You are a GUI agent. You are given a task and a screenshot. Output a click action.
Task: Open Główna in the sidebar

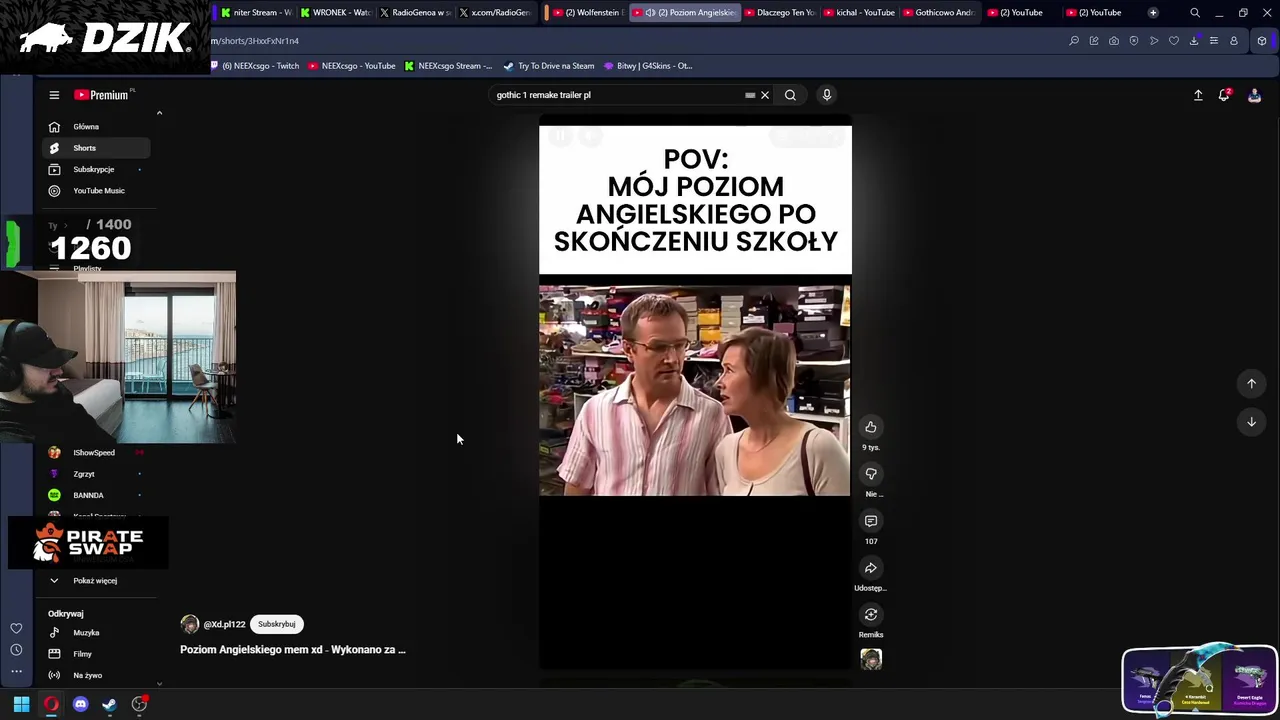96,127
